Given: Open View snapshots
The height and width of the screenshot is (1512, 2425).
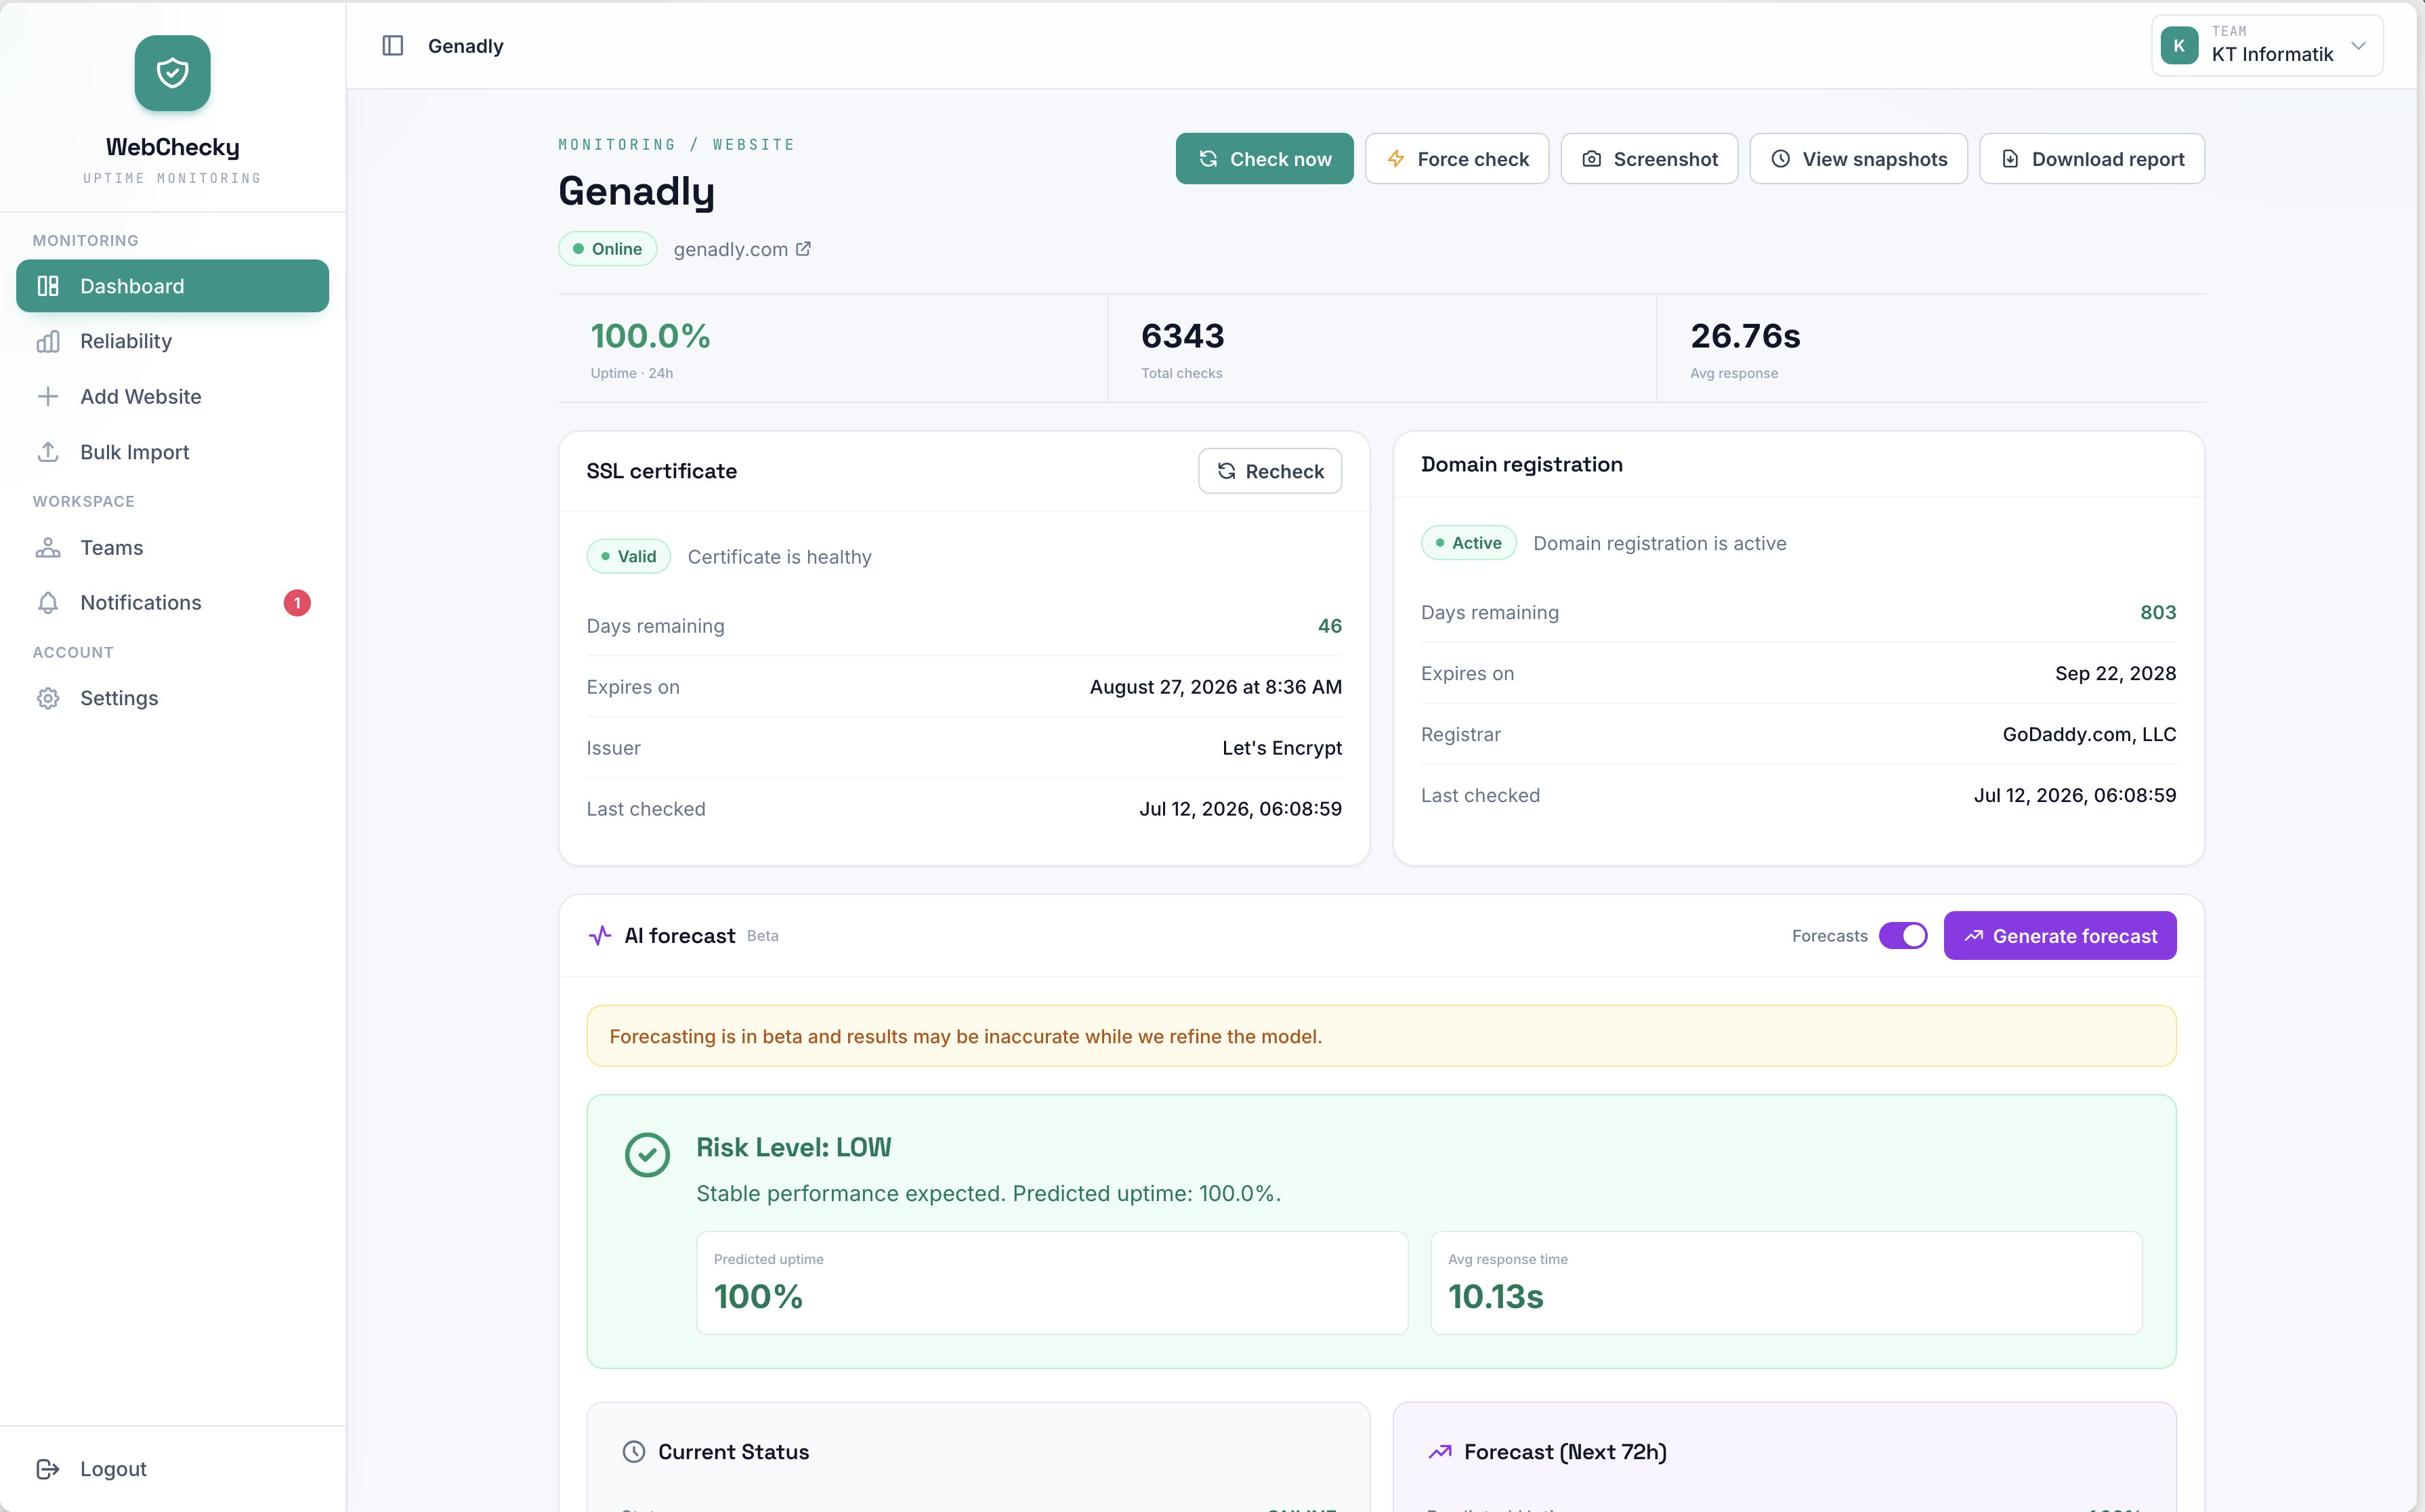Looking at the screenshot, I should click(1858, 159).
